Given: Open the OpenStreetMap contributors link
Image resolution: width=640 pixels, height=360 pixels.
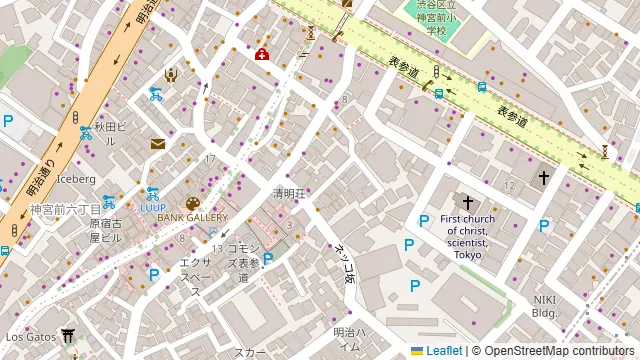Looking at the screenshot, I should pos(559,351).
